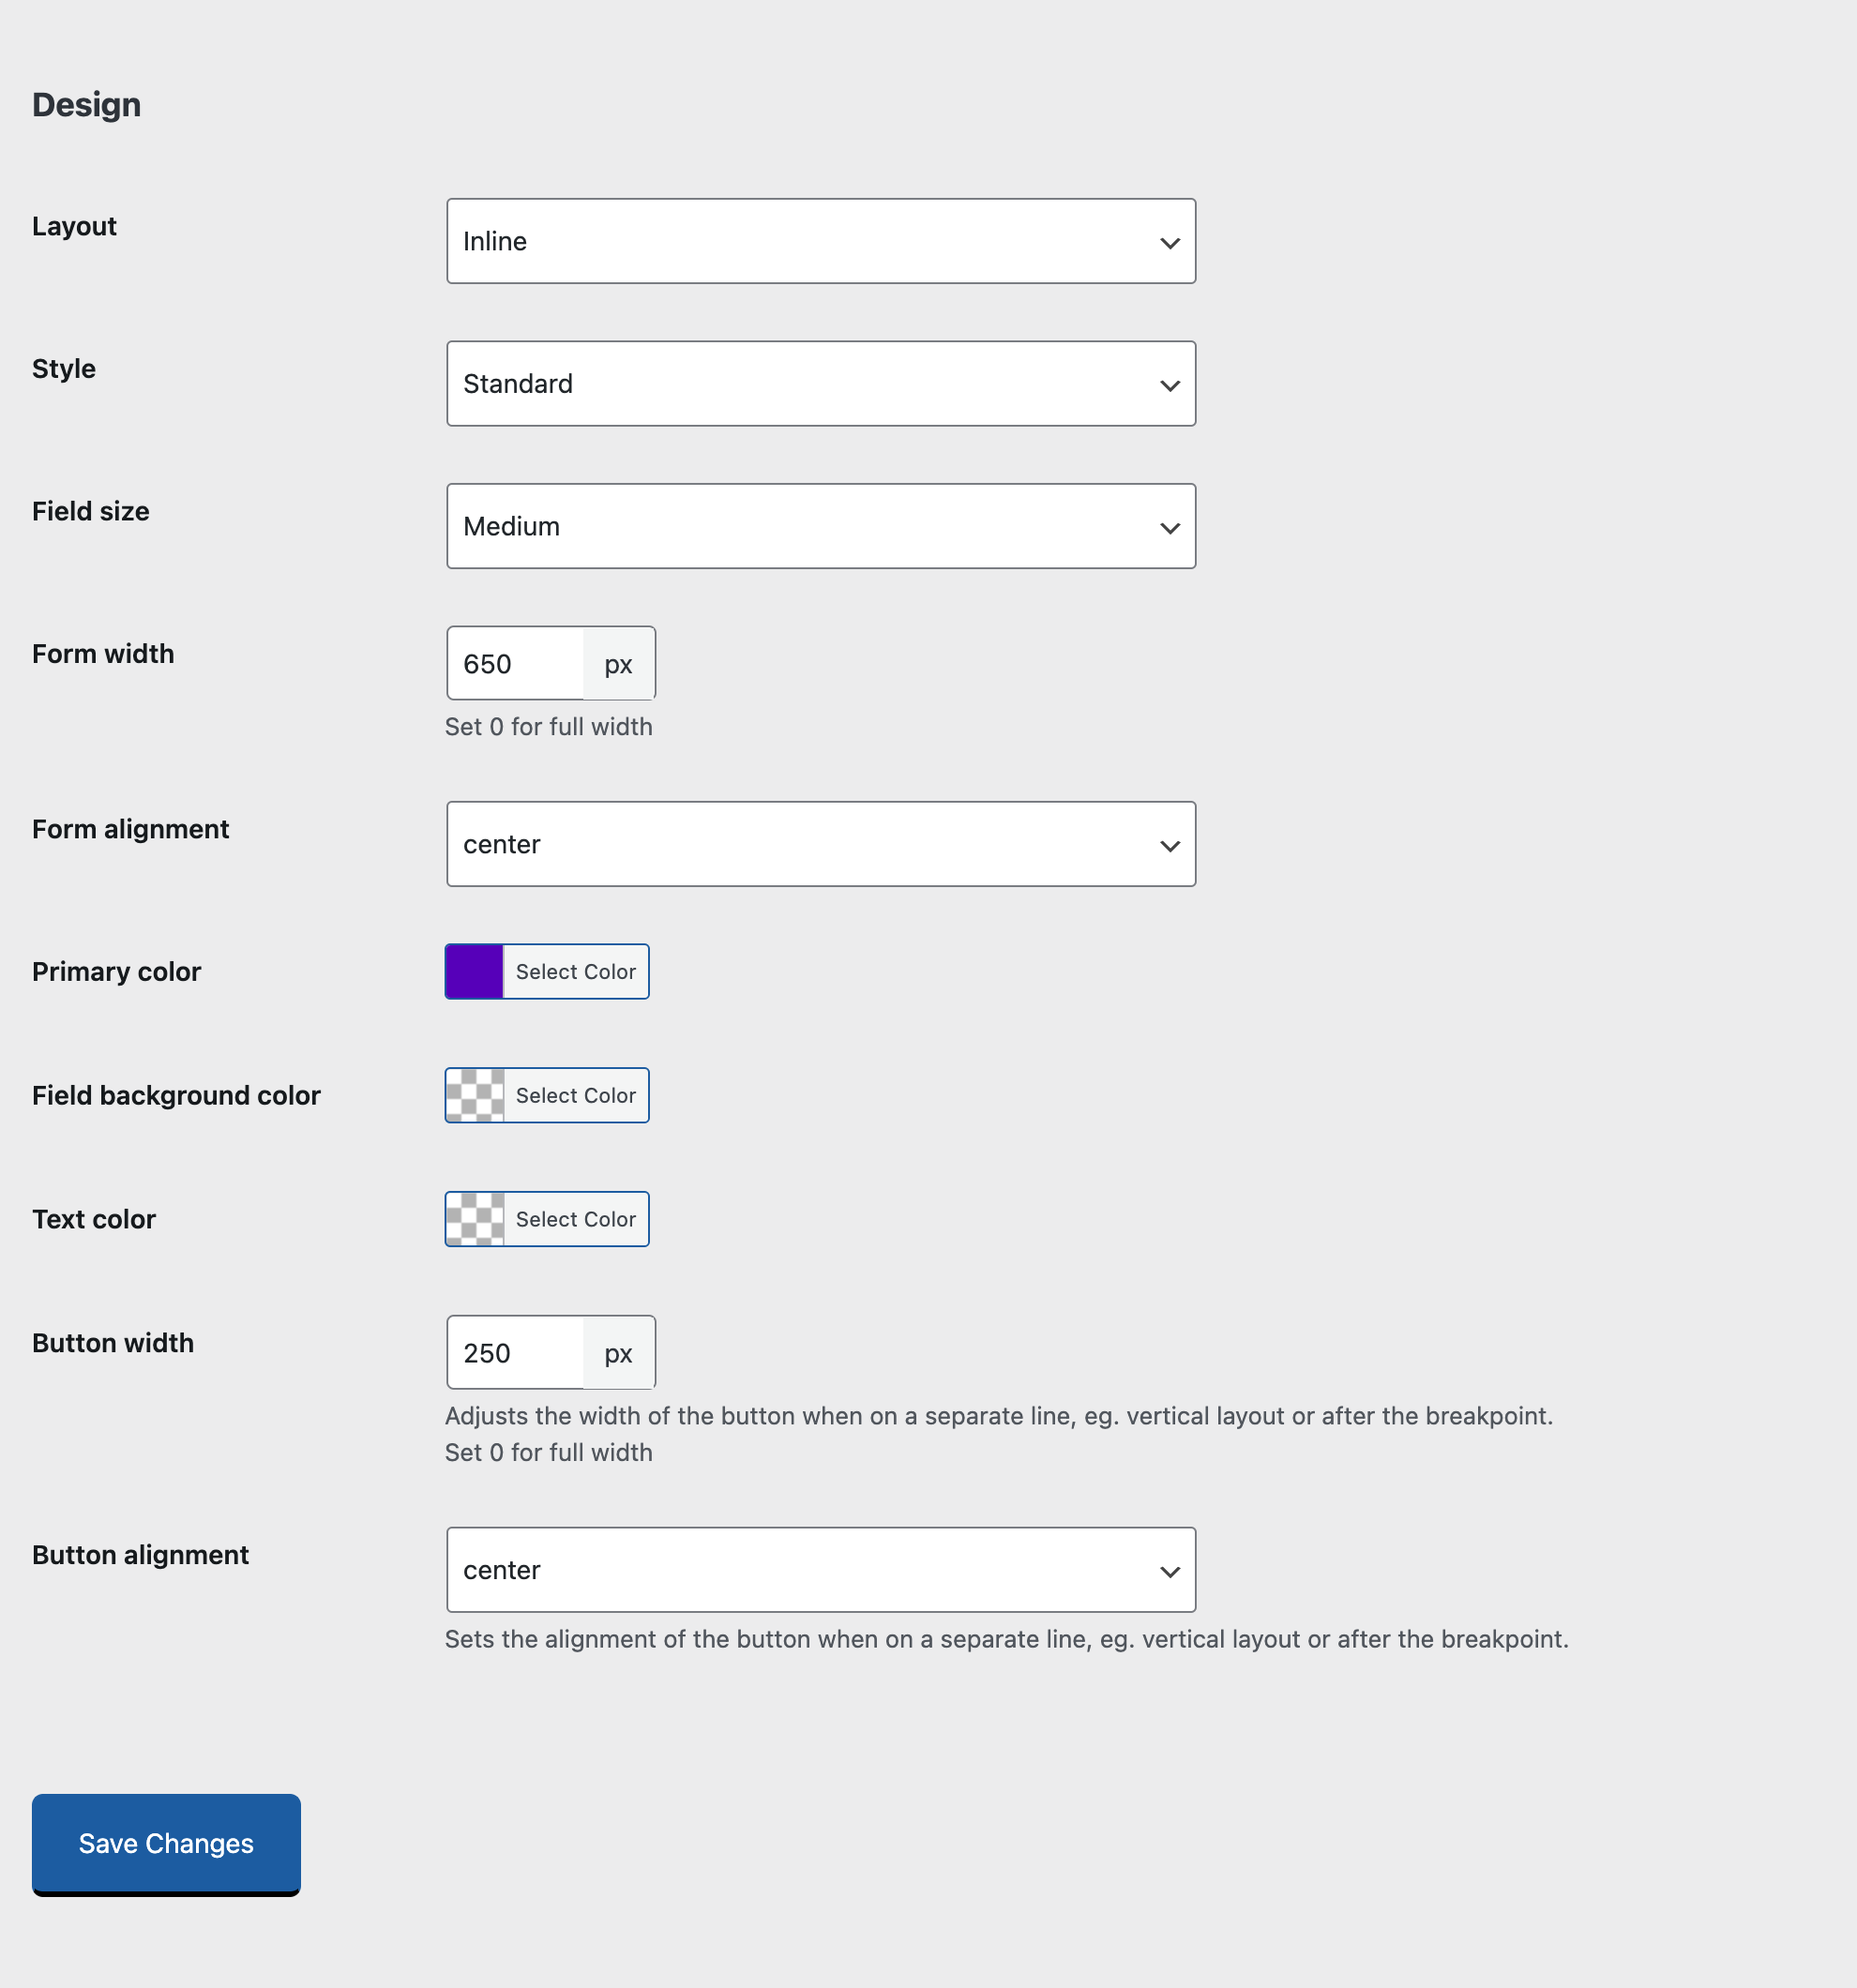The image size is (1857, 1988).
Task: Click the purple Primary color swatch
Action: [474, 972]
